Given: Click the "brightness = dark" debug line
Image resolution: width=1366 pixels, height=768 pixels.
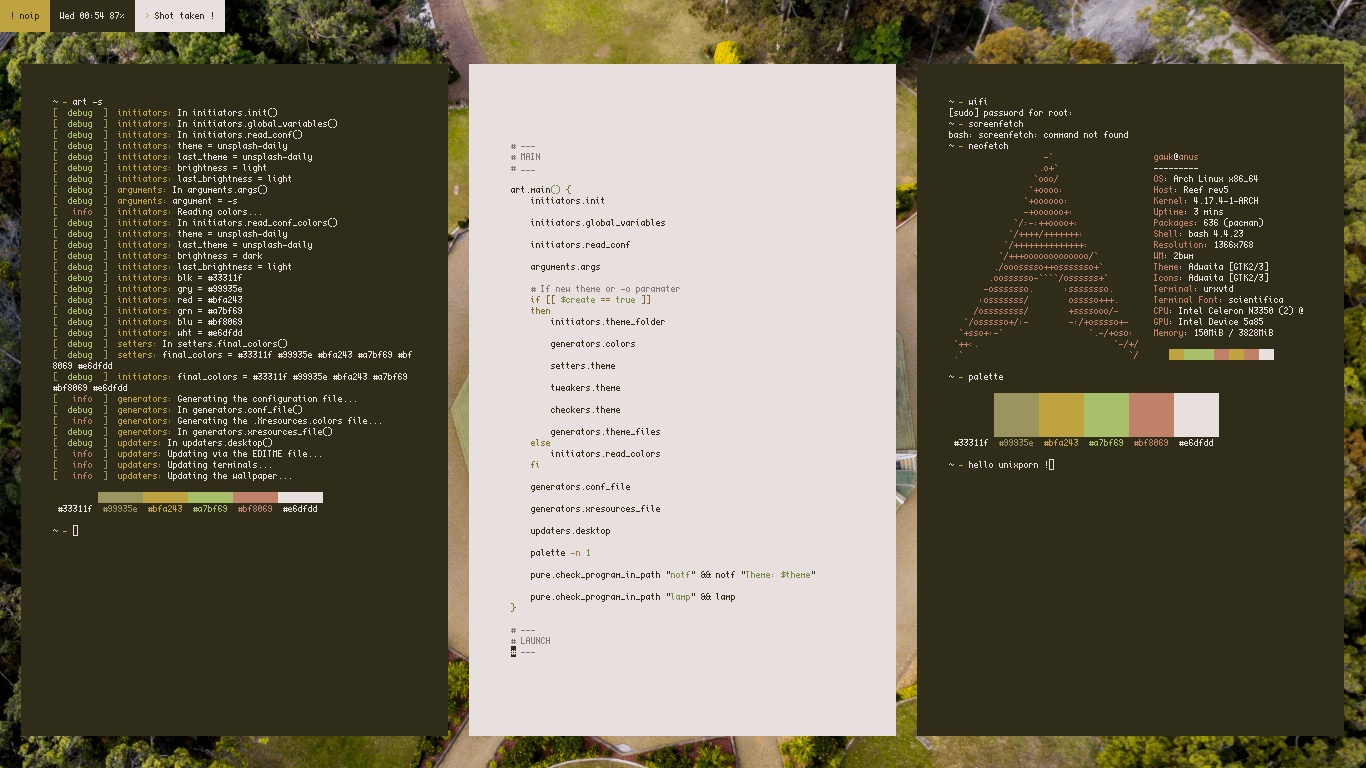Looking at the screenshot, I should pos(220,256).
